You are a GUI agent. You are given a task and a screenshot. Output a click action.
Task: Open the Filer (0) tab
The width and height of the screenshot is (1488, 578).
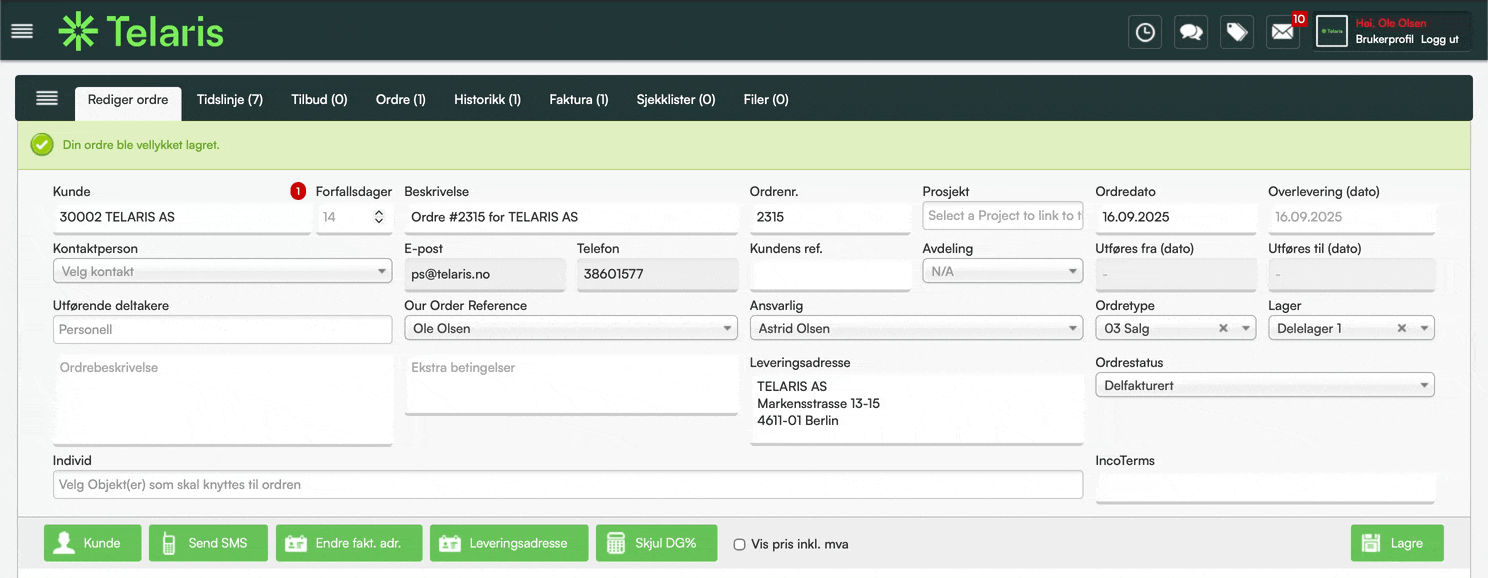[x=766, y=100]
